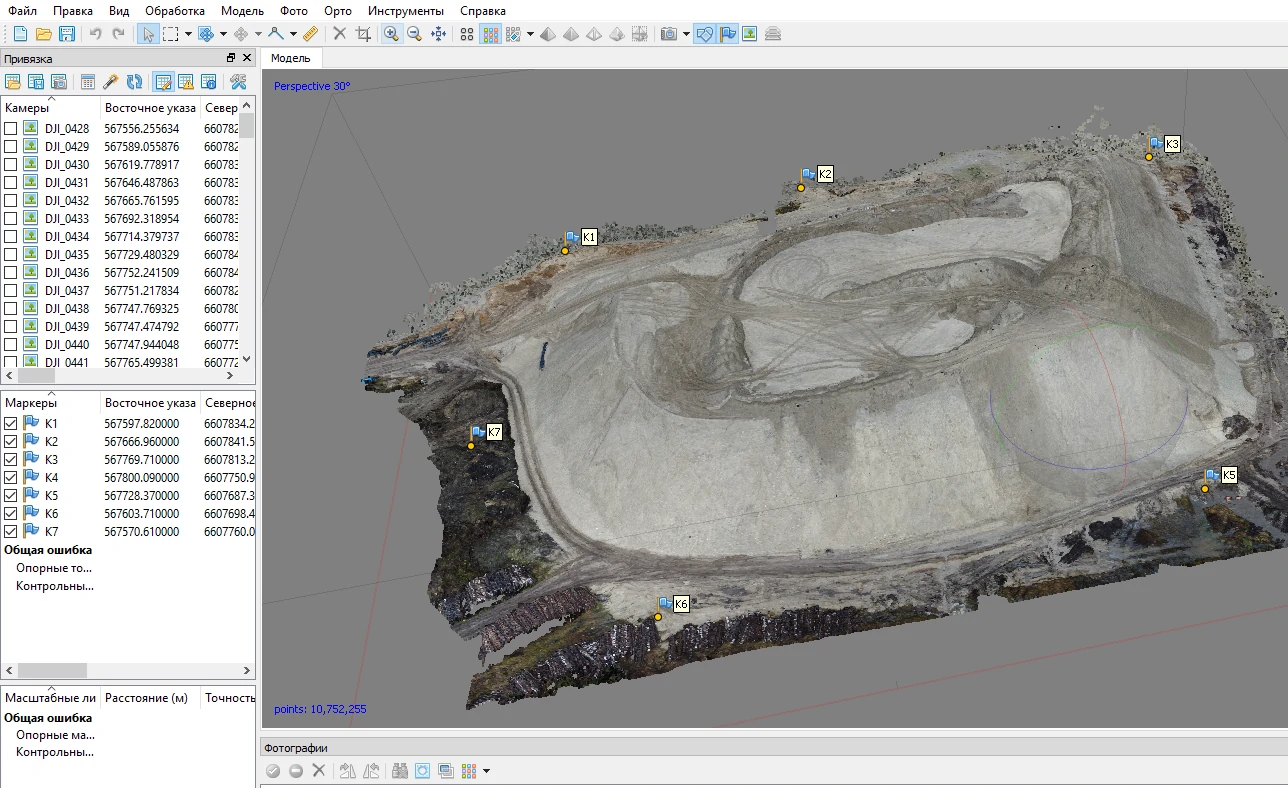Open reference settings wrench-hammer icon

(238, 82)
